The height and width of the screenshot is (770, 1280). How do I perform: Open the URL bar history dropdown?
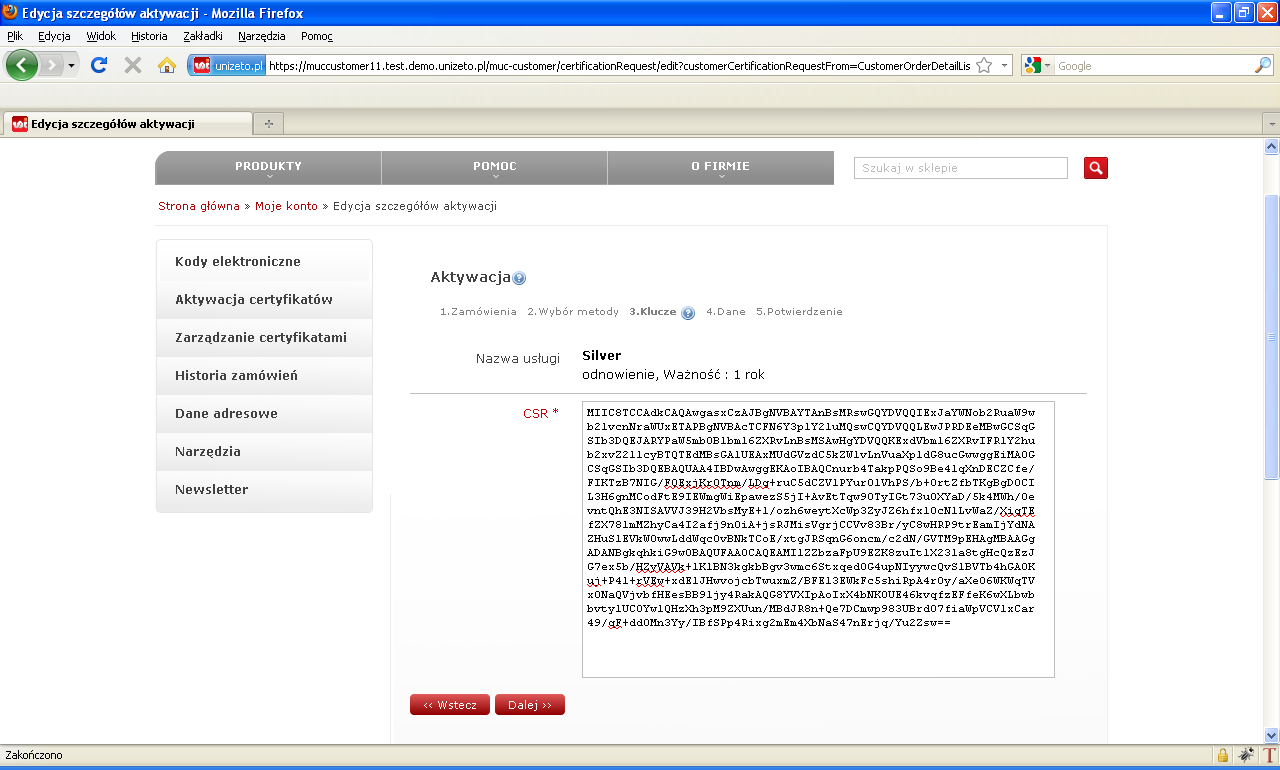[x=1004, y=65]
